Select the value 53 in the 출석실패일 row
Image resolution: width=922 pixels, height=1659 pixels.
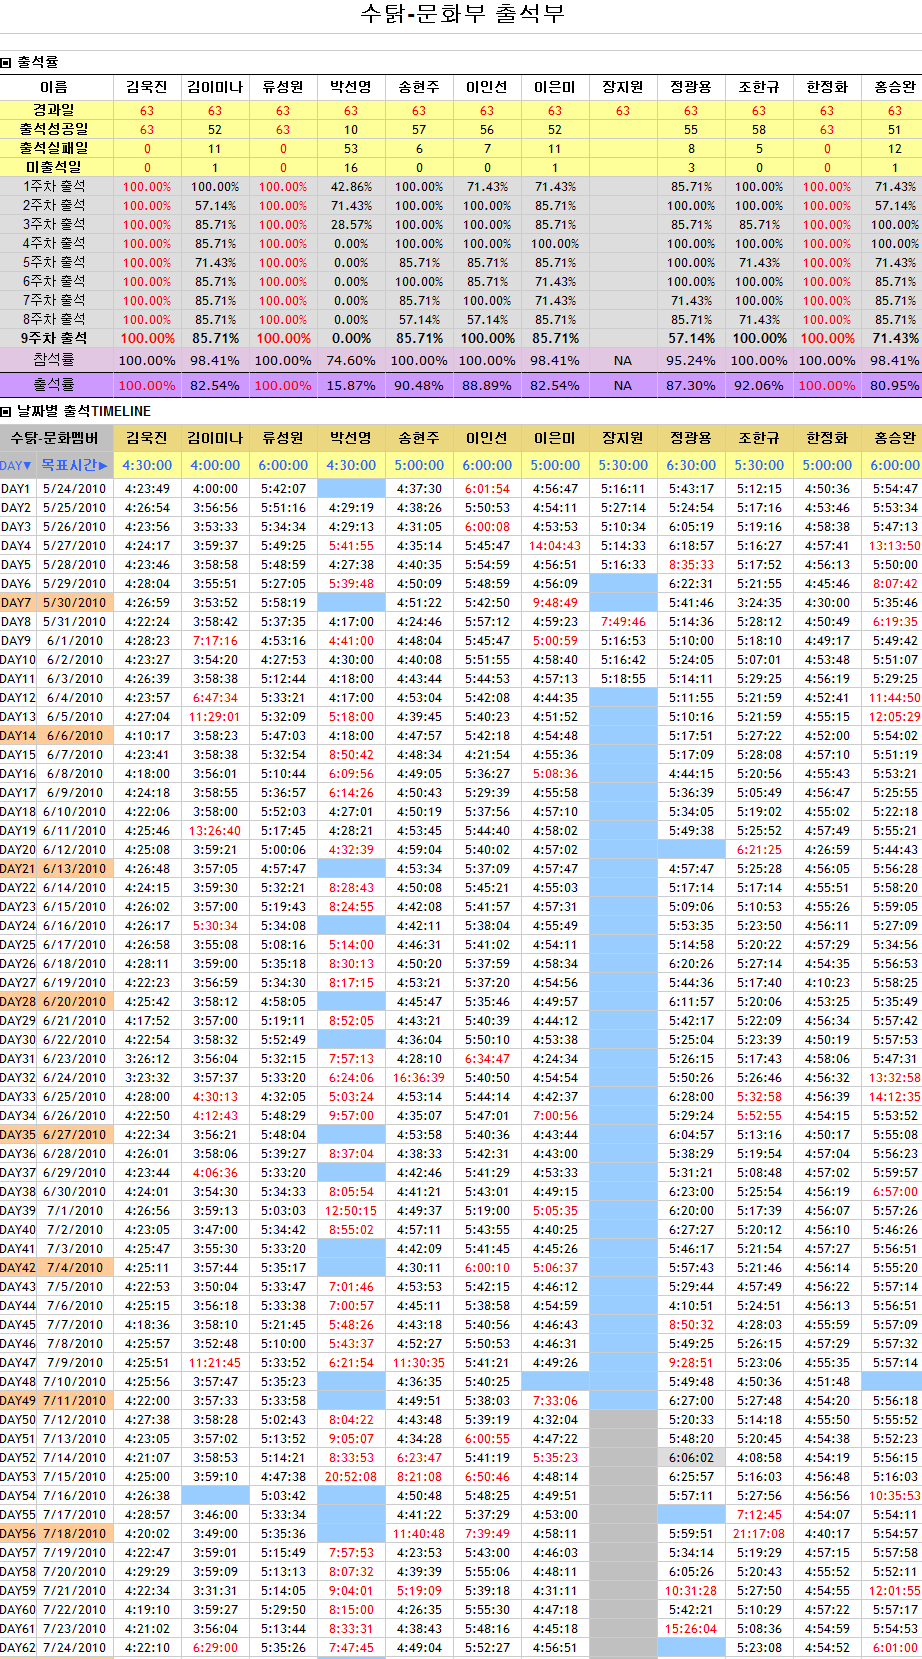click(351, 148)
